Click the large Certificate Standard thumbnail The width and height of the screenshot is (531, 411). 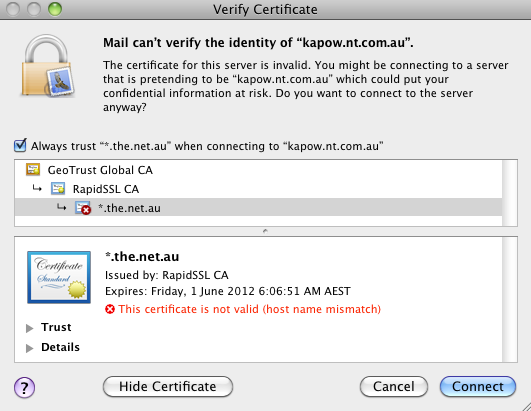click(x=59, y=277)
